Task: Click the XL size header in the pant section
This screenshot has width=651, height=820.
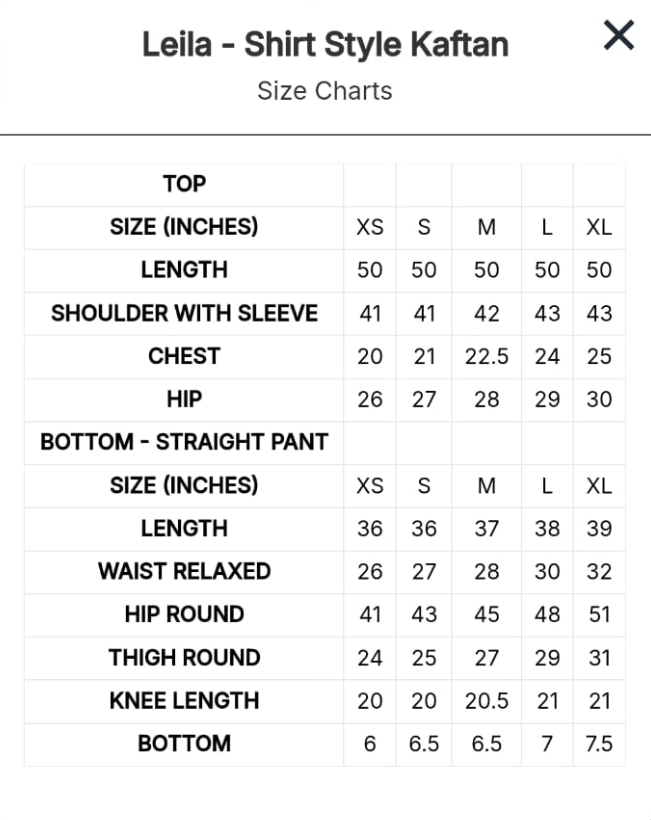Action: click(599, 486)
